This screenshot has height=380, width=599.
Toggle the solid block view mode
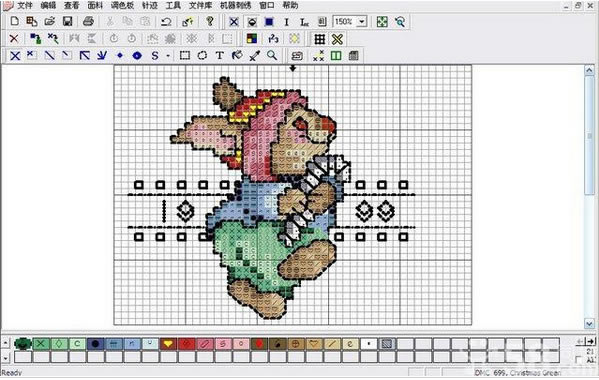click(x=269, y=22)
